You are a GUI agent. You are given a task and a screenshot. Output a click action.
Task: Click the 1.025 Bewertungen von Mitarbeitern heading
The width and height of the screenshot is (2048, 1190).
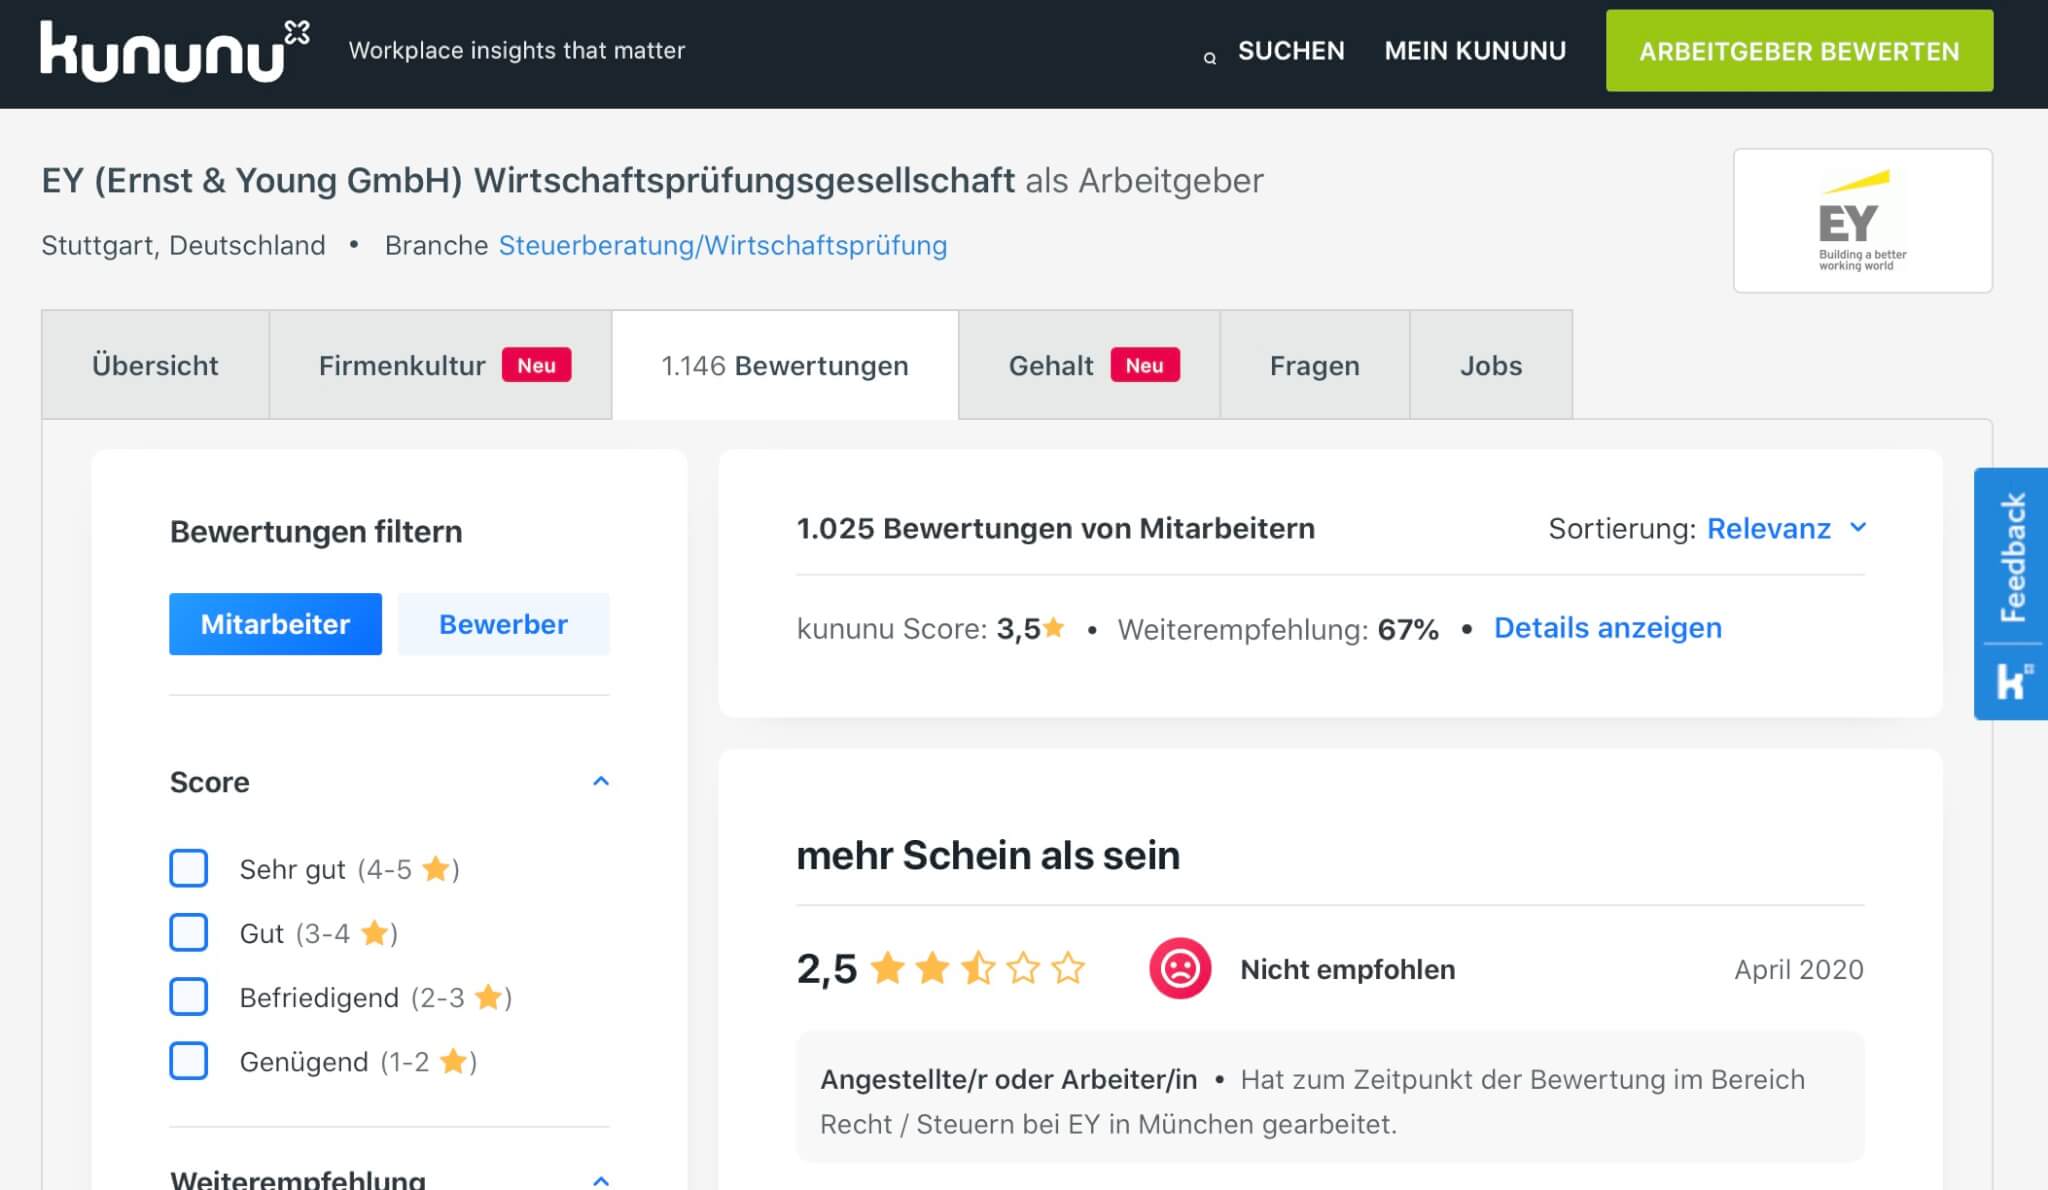pos(1055,528)
